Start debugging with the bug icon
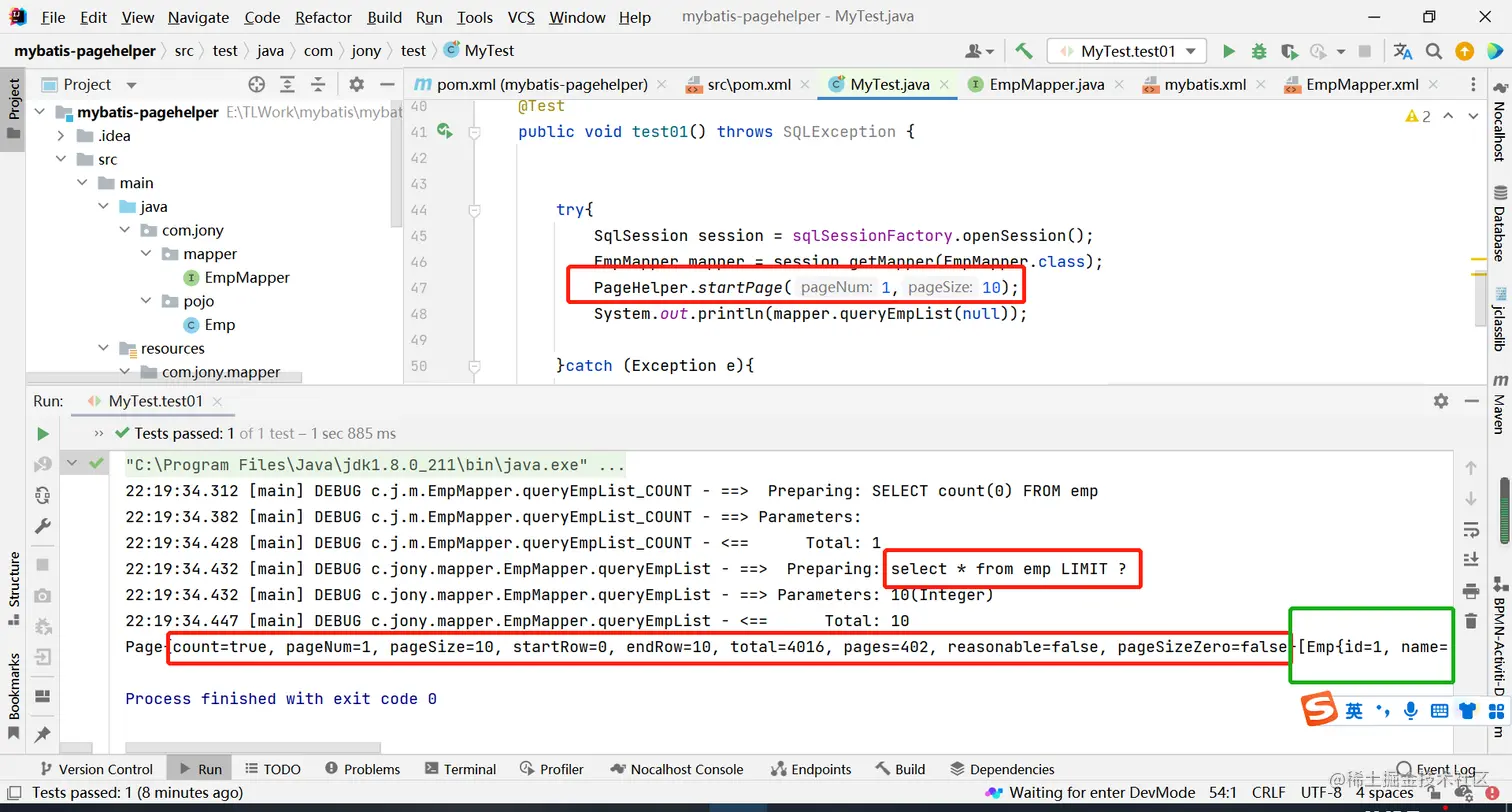 point(1259,51)
